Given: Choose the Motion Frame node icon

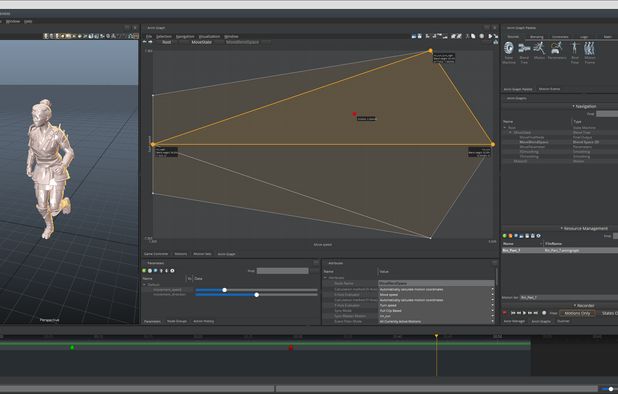Looking at the screenshot, I should pos(590,48).
